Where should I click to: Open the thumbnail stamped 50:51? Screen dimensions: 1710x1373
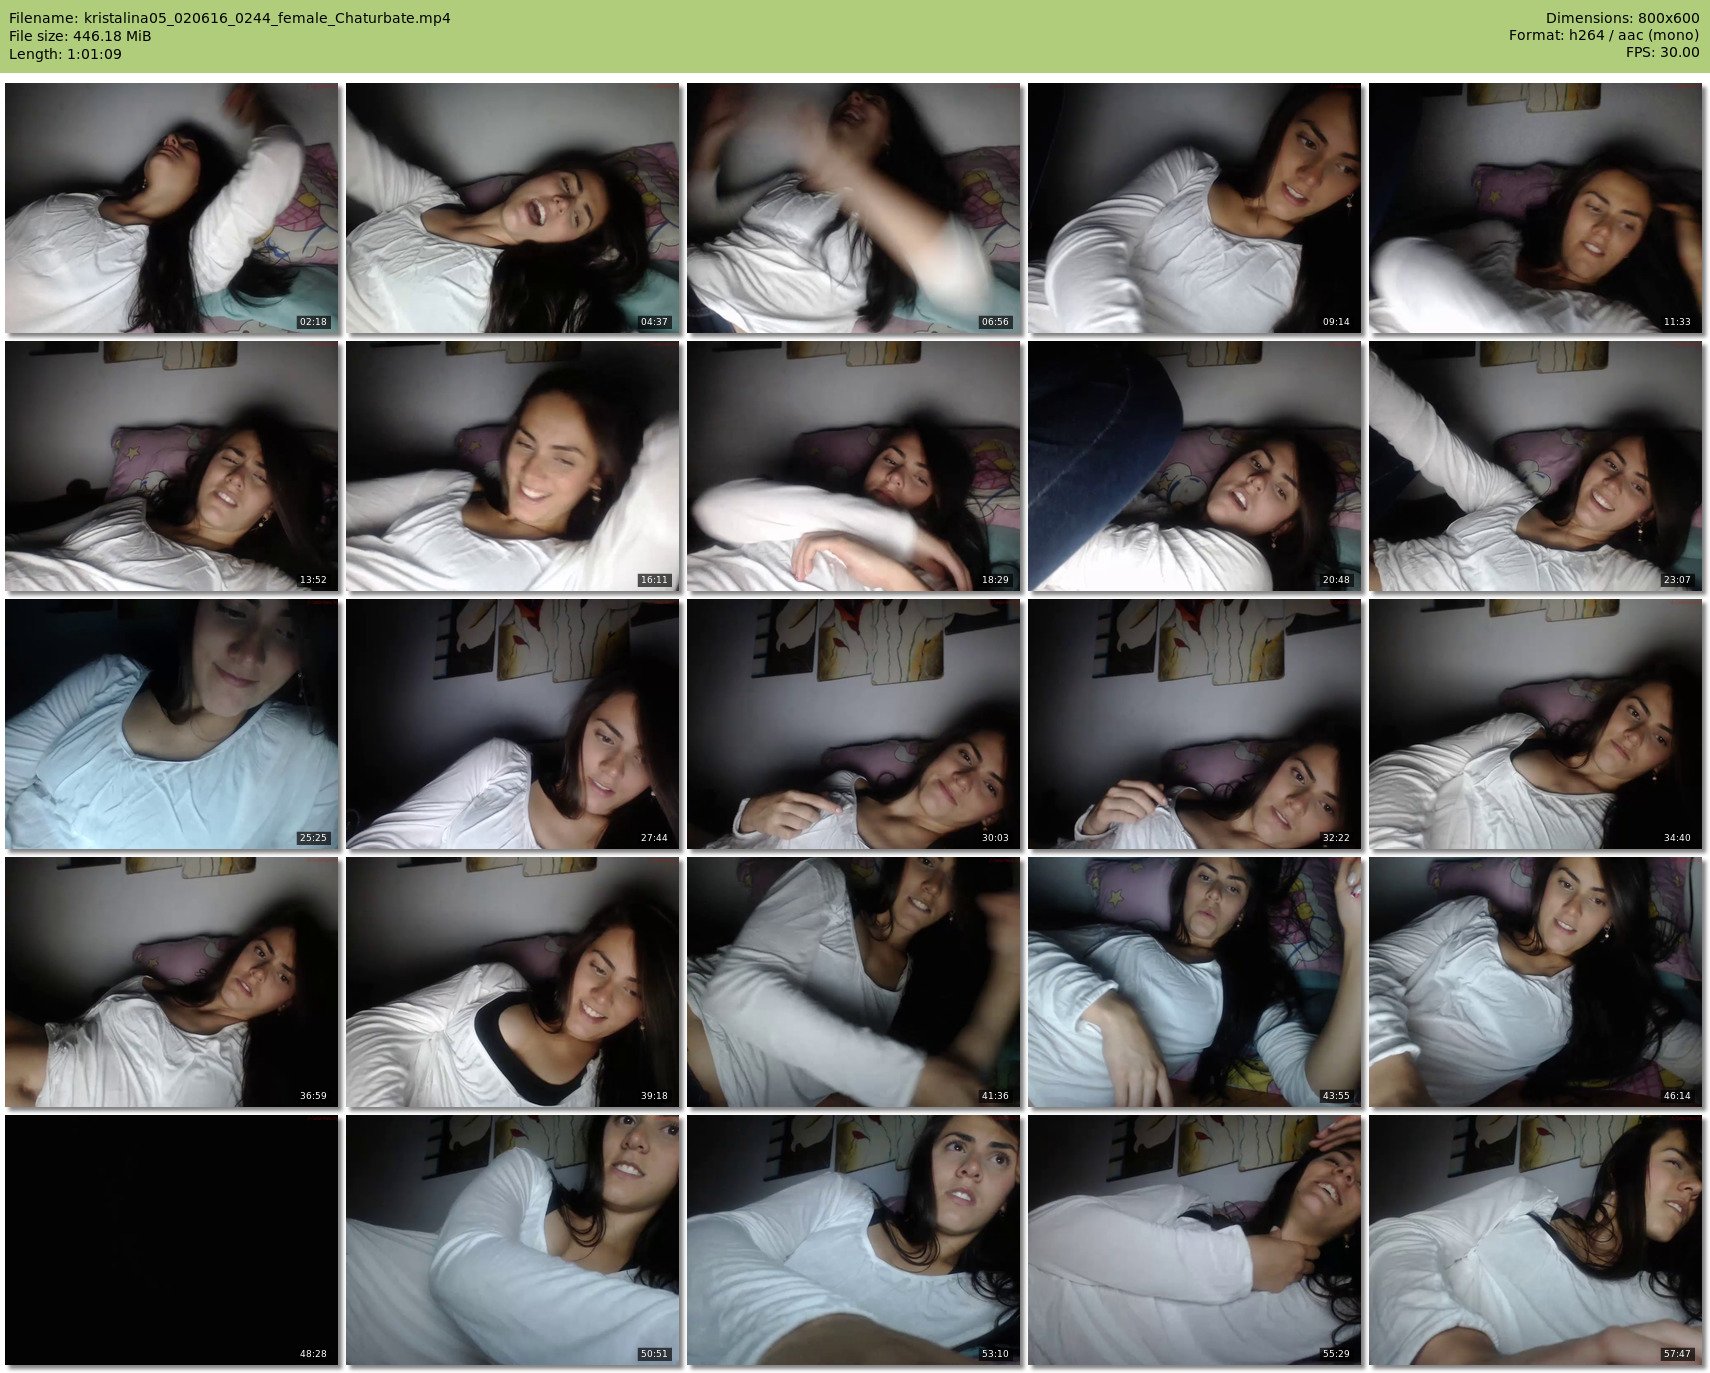coord(513,1240)
